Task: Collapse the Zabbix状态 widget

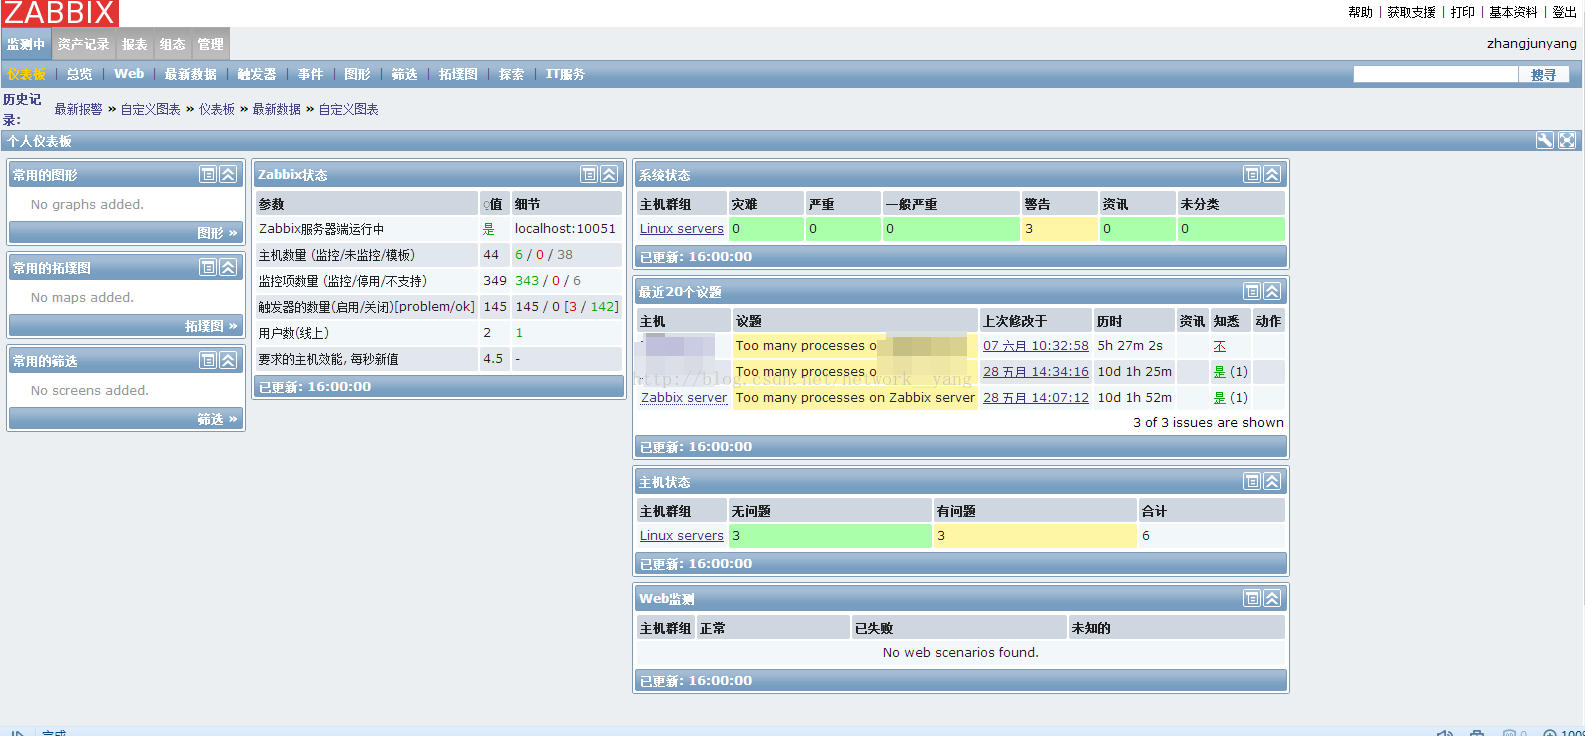Action: tap(609, 174)
